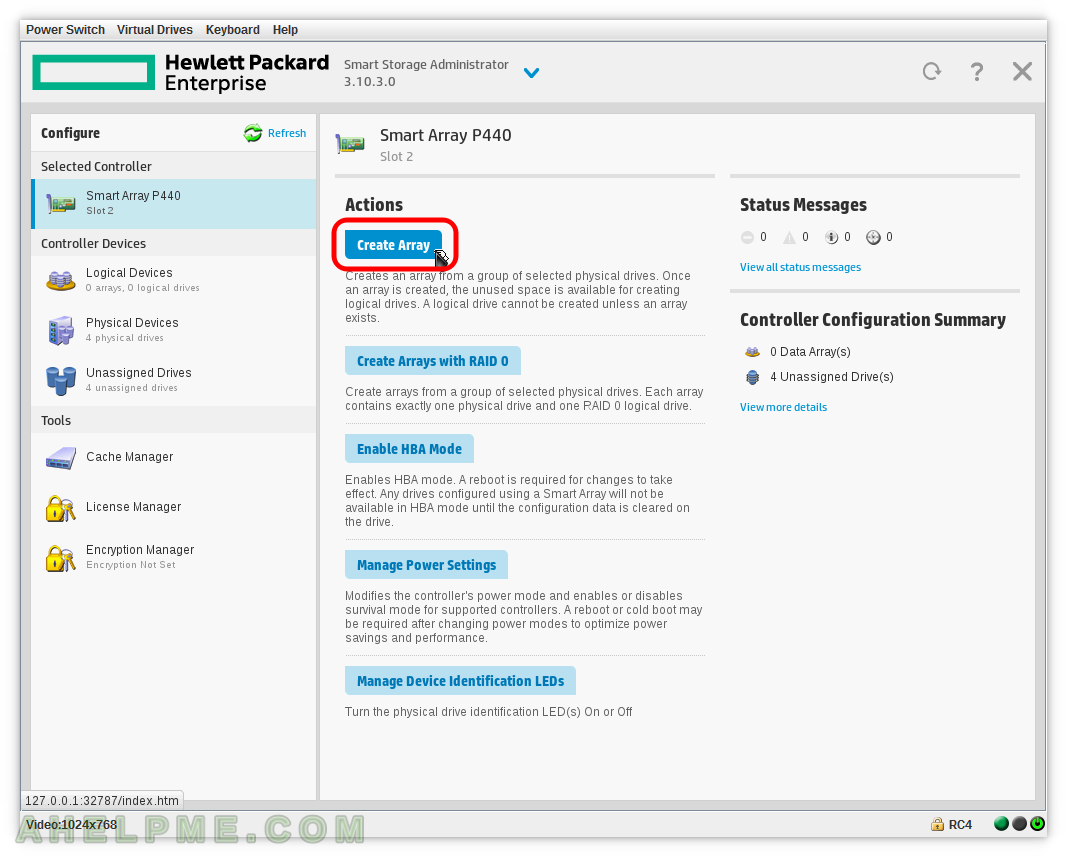This screenshot has width=1067, height=857.
Task: Open Unassigned Drives
Action: click(x=174, y=380)
